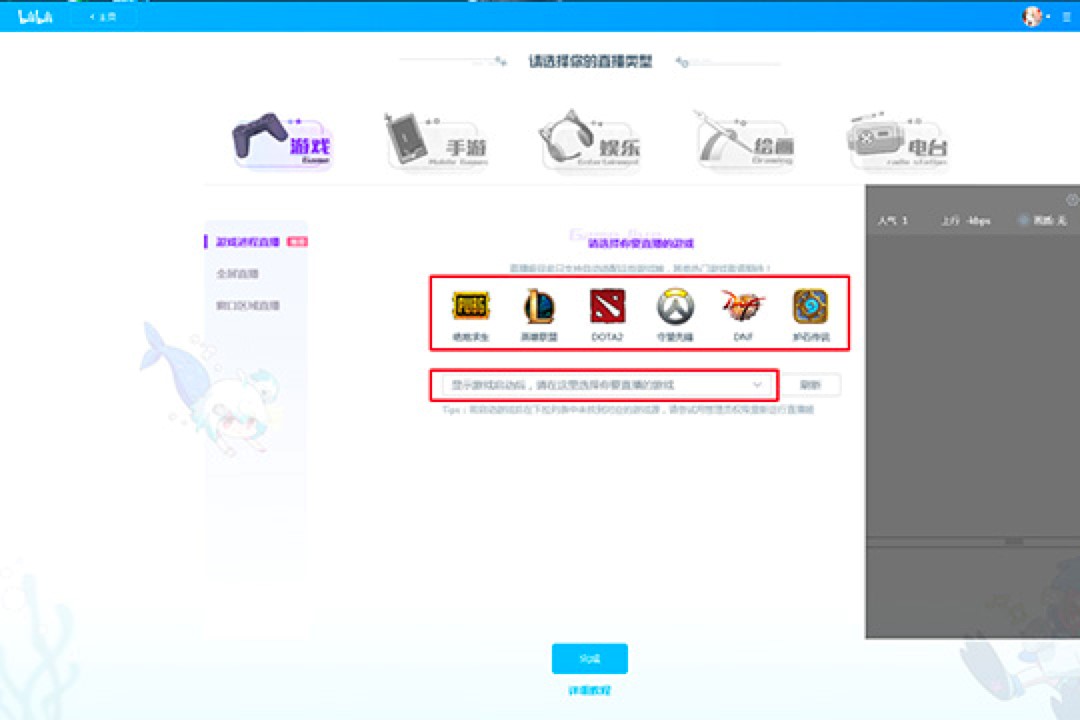This screenshot has height=720, width=1080.
Task: Open the hamburger menu at top right
Action: click(x=1066, y=16)
